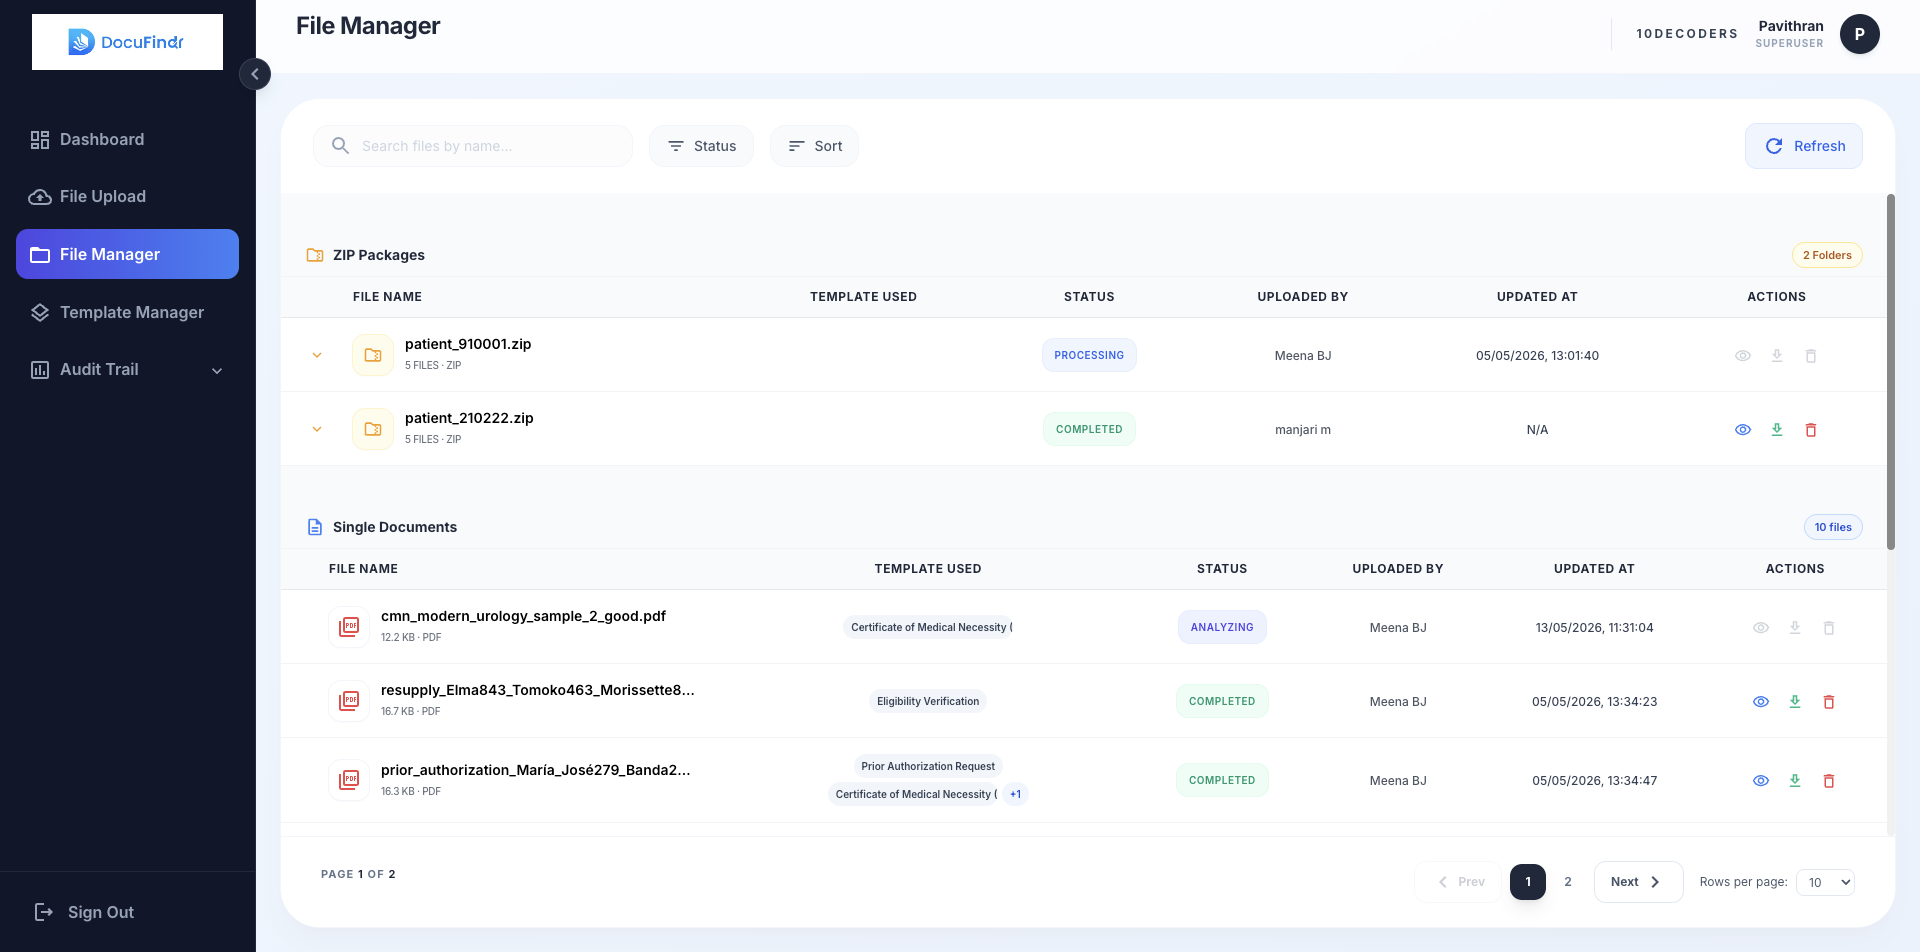Go to the next page with Next
The height and width of the screenshot is (952, 1920).
point(1638,882)
